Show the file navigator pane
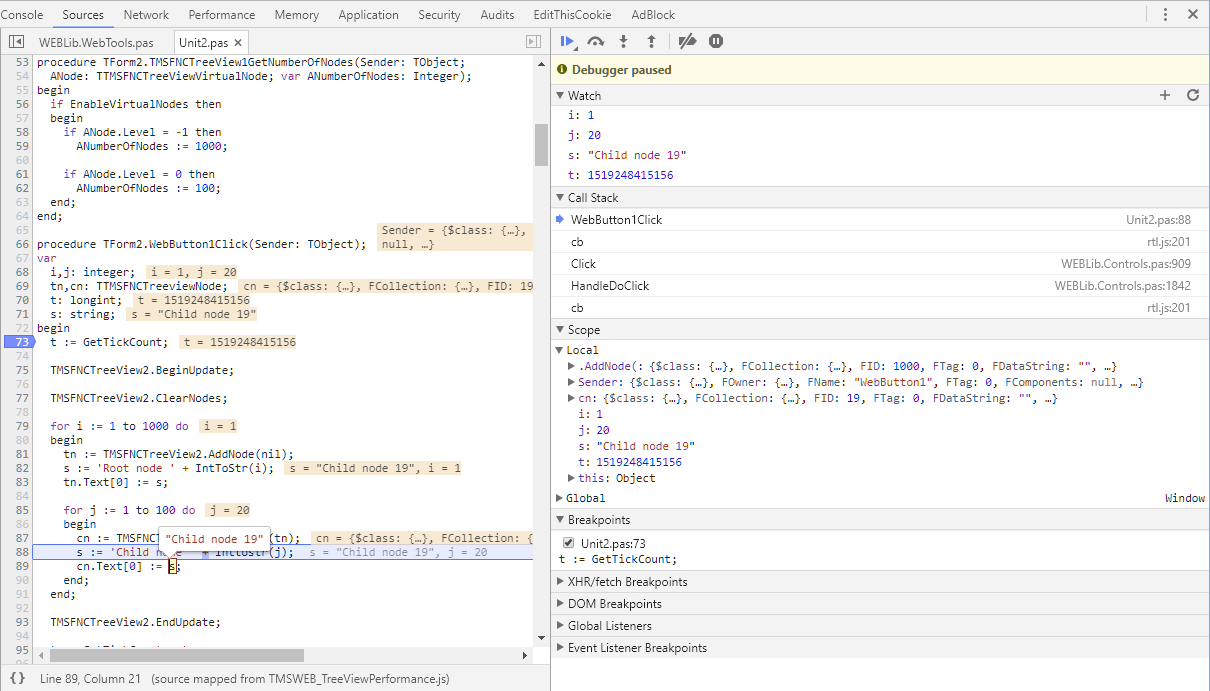The image size is (1210, 691). (x=17, y=42)
